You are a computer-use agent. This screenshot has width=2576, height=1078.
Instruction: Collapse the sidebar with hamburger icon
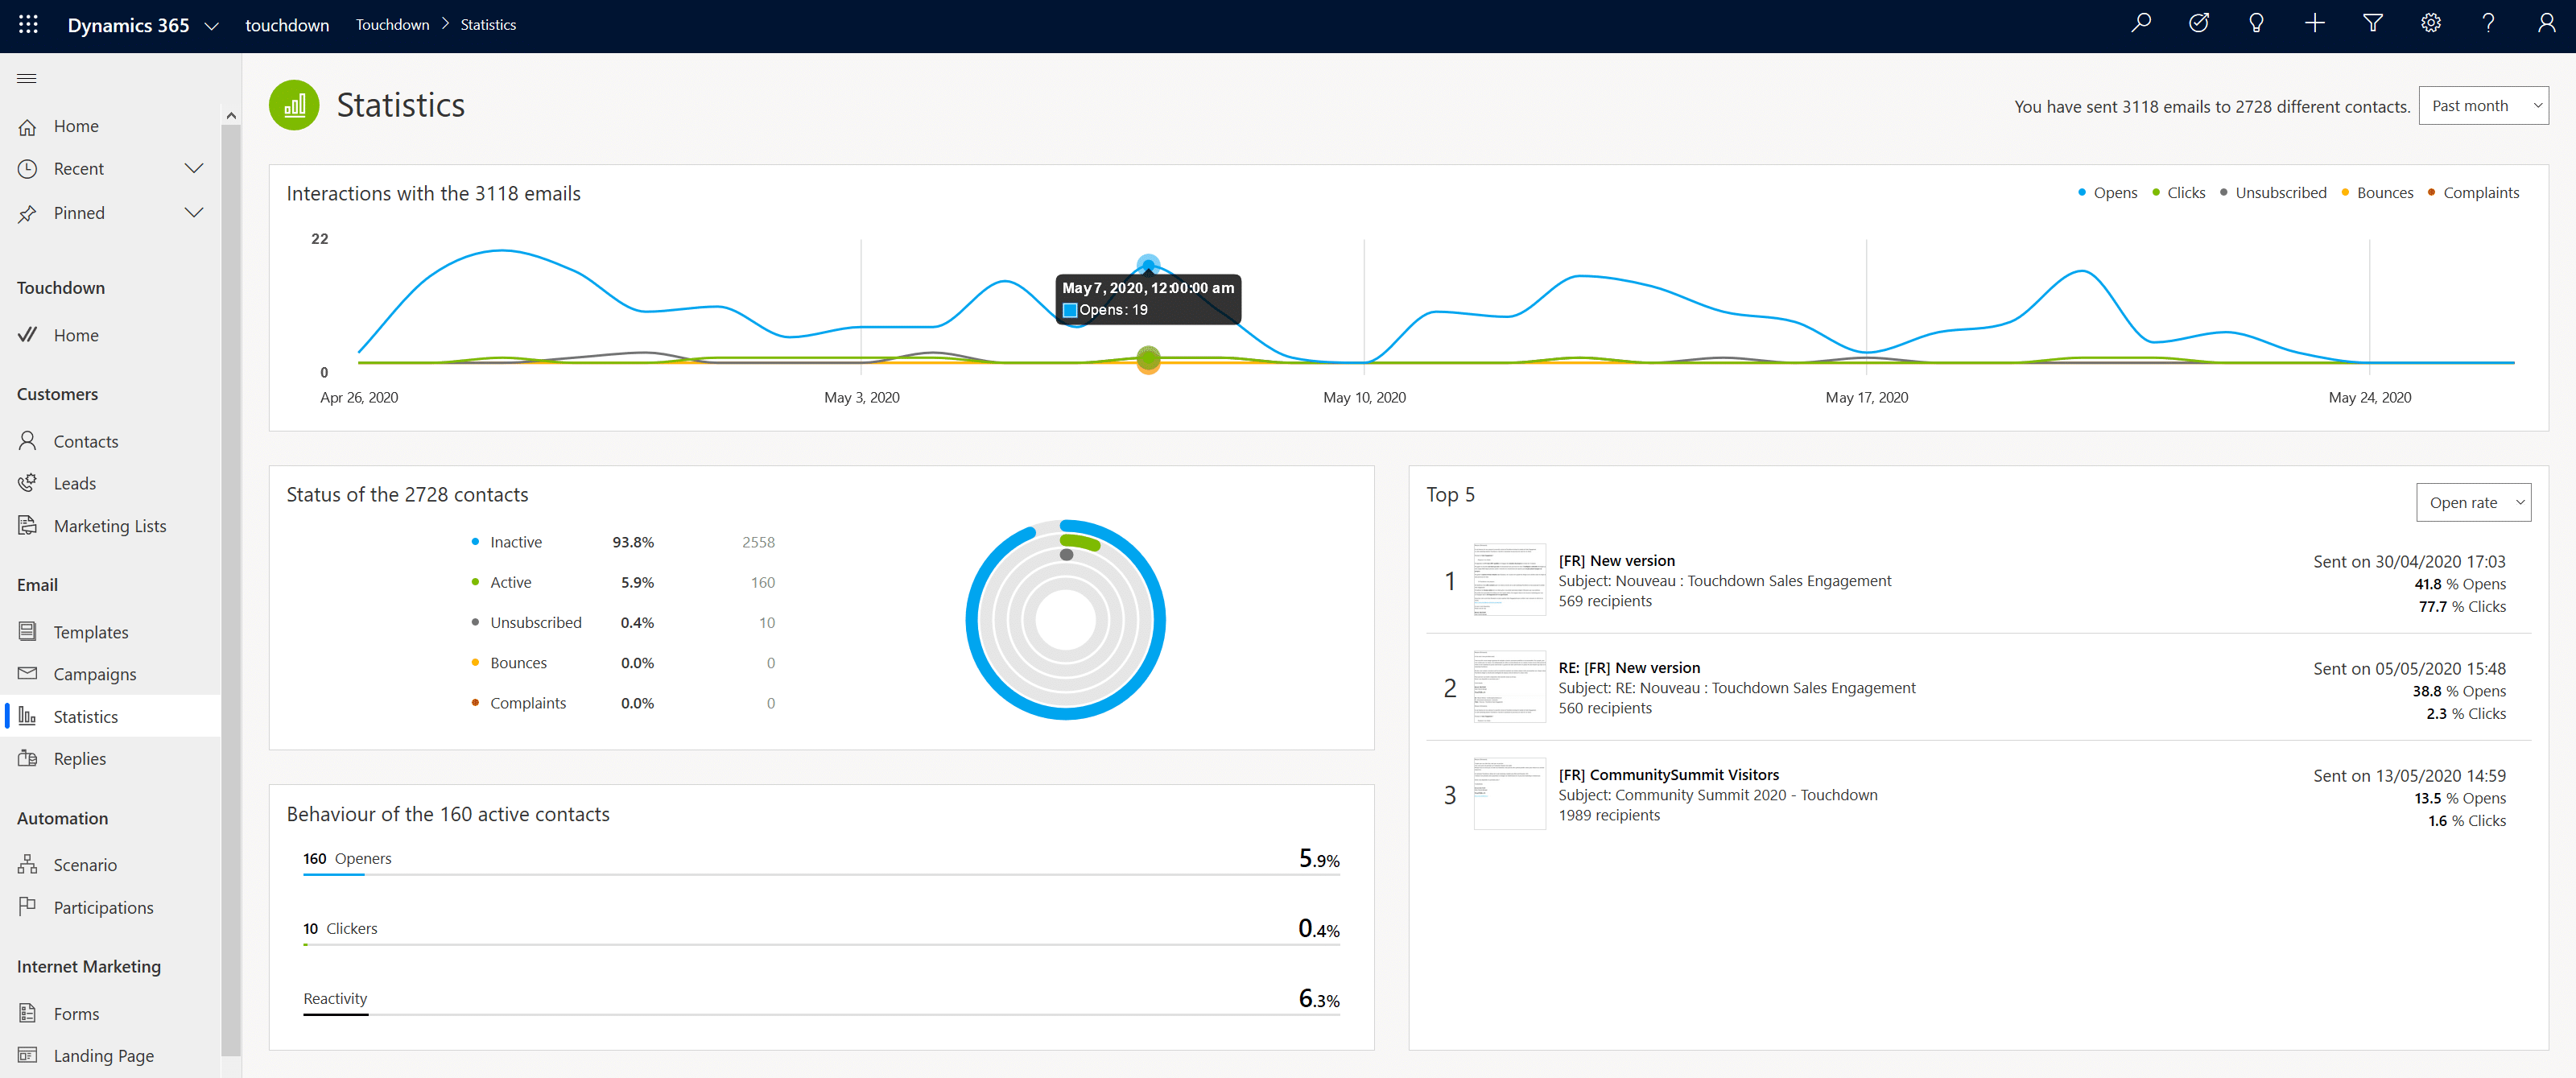point(27,78)
